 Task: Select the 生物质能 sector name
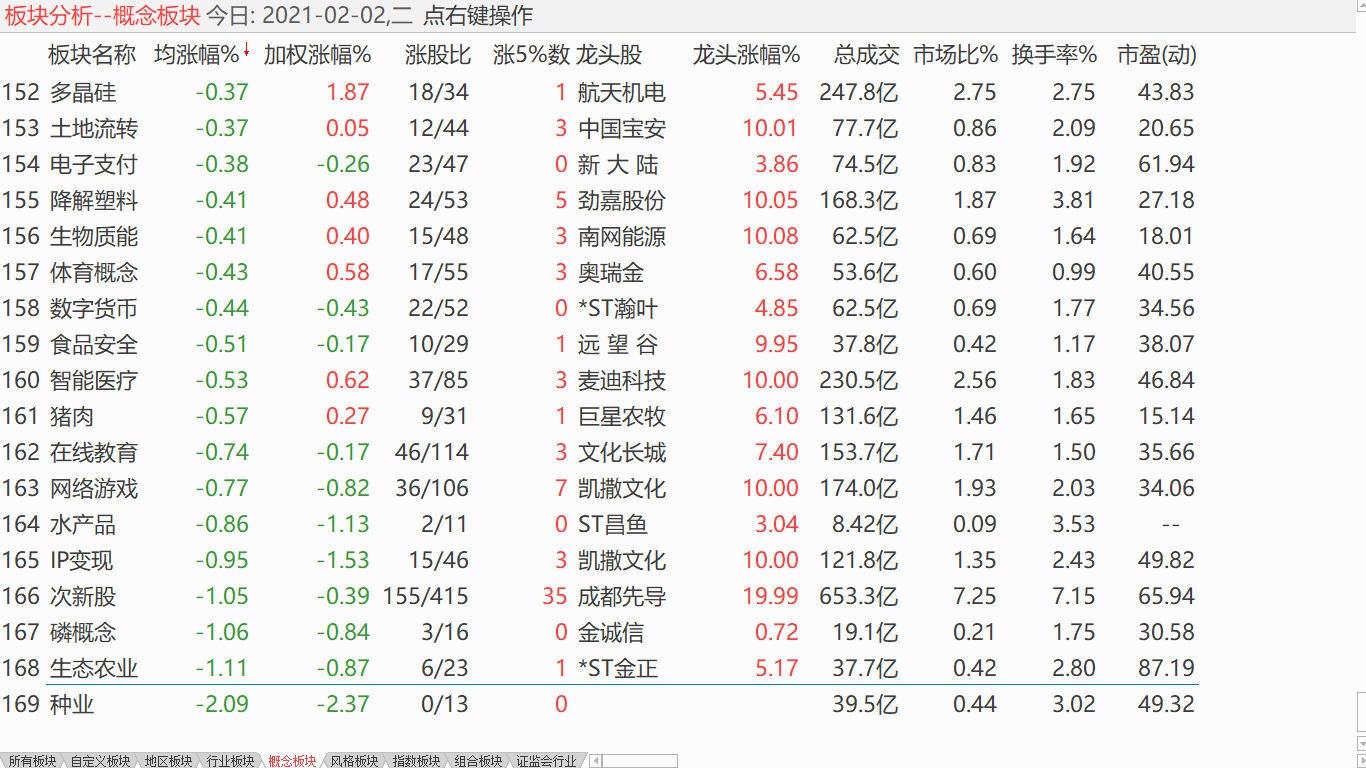(94, 236)
